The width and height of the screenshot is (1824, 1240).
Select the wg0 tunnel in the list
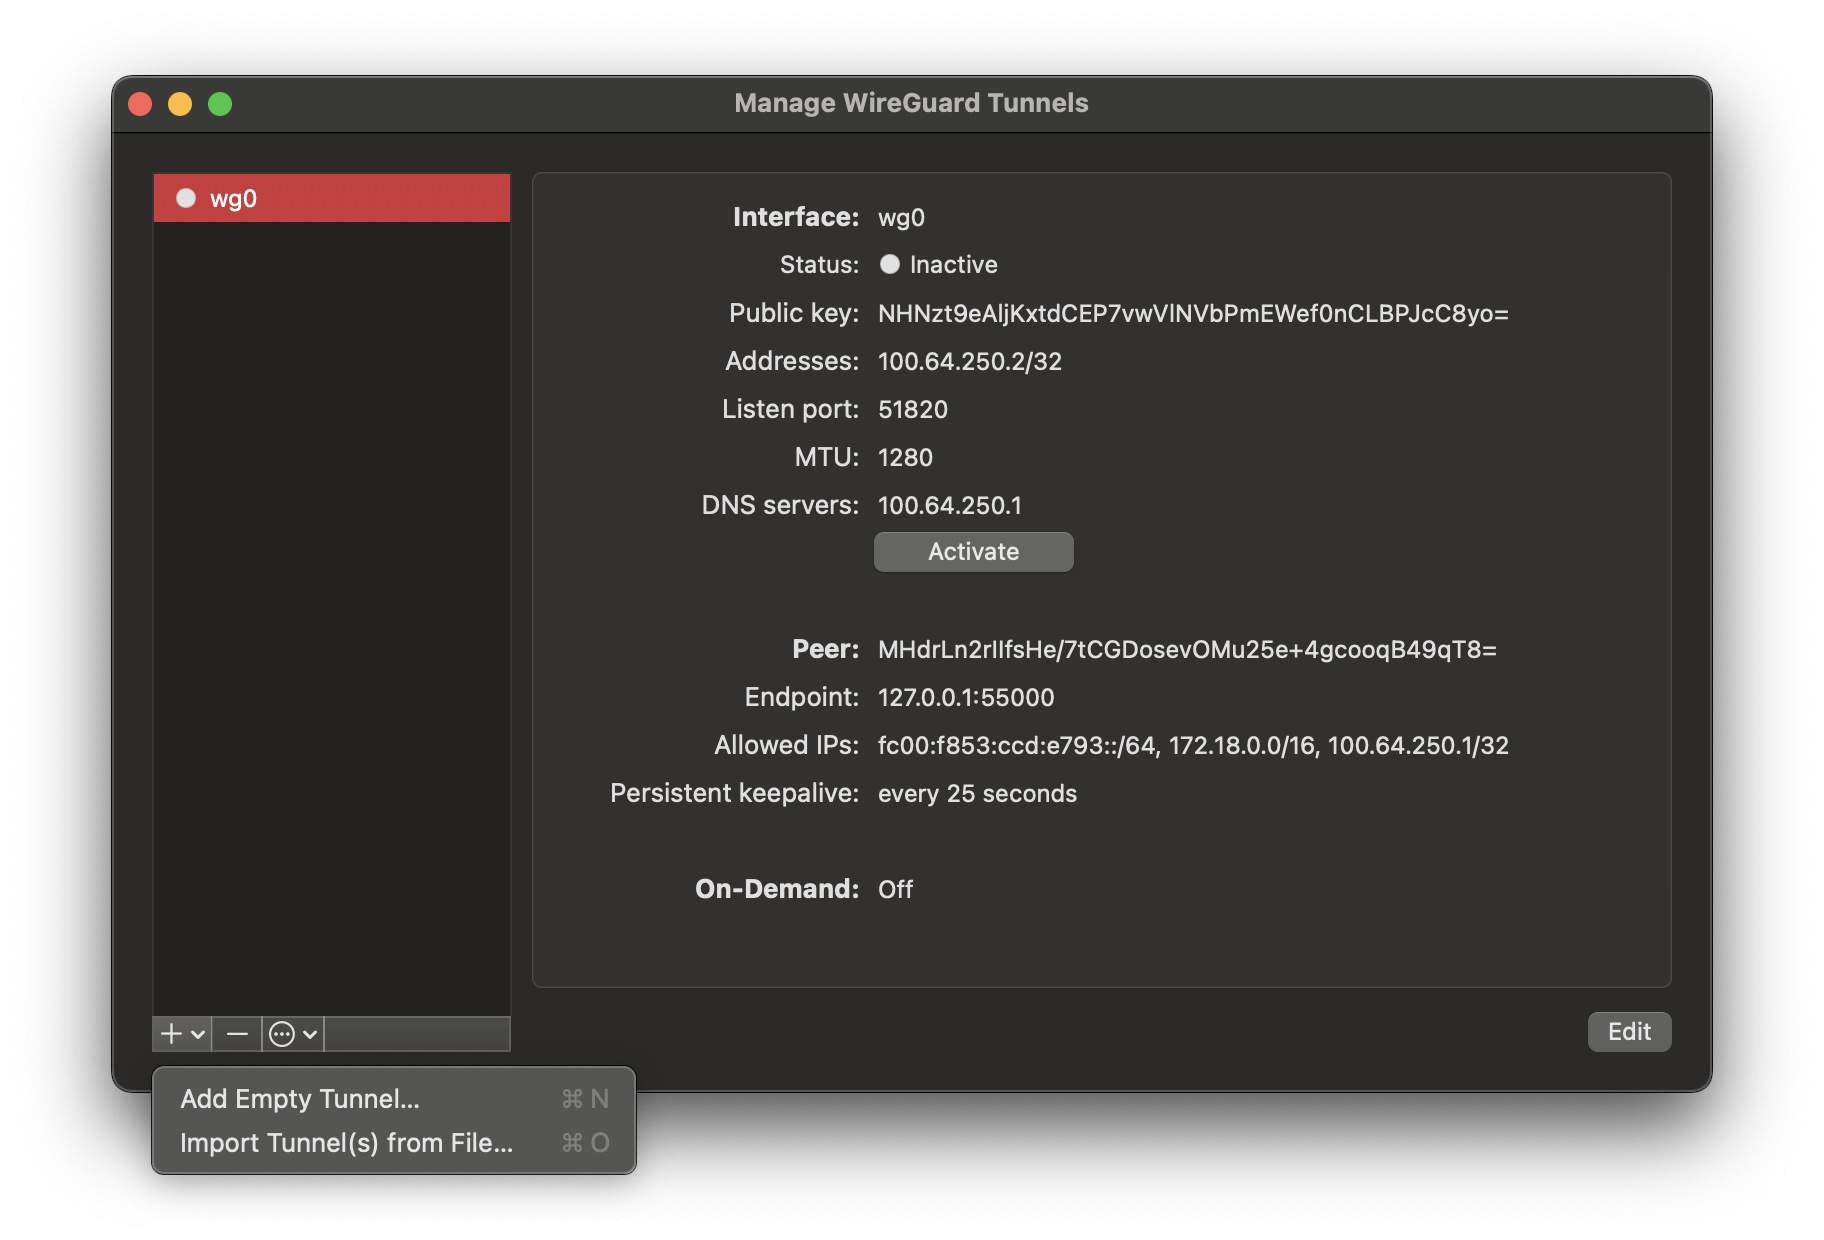[331, 198]
